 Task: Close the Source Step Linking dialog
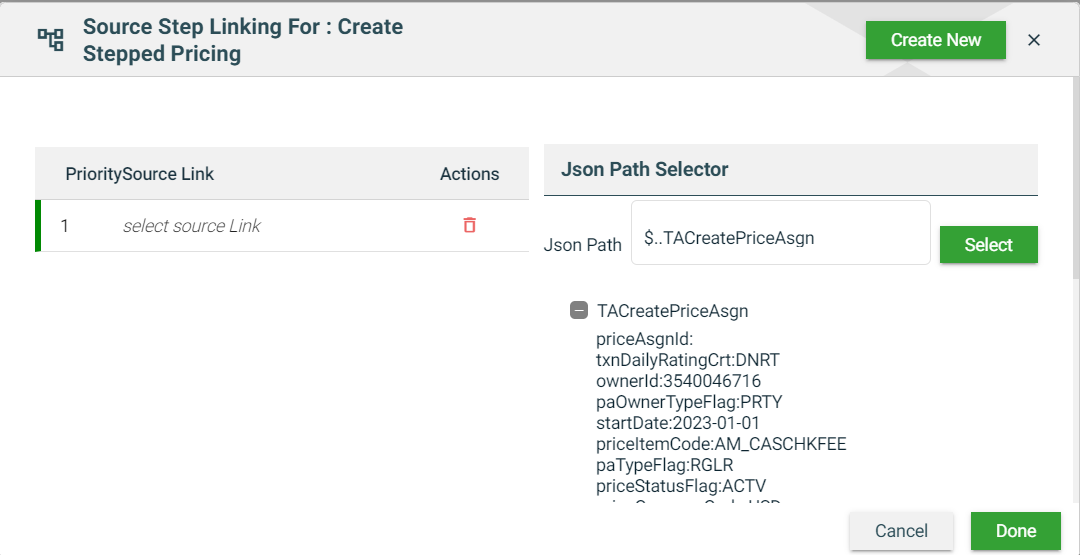pos(1034,40)
